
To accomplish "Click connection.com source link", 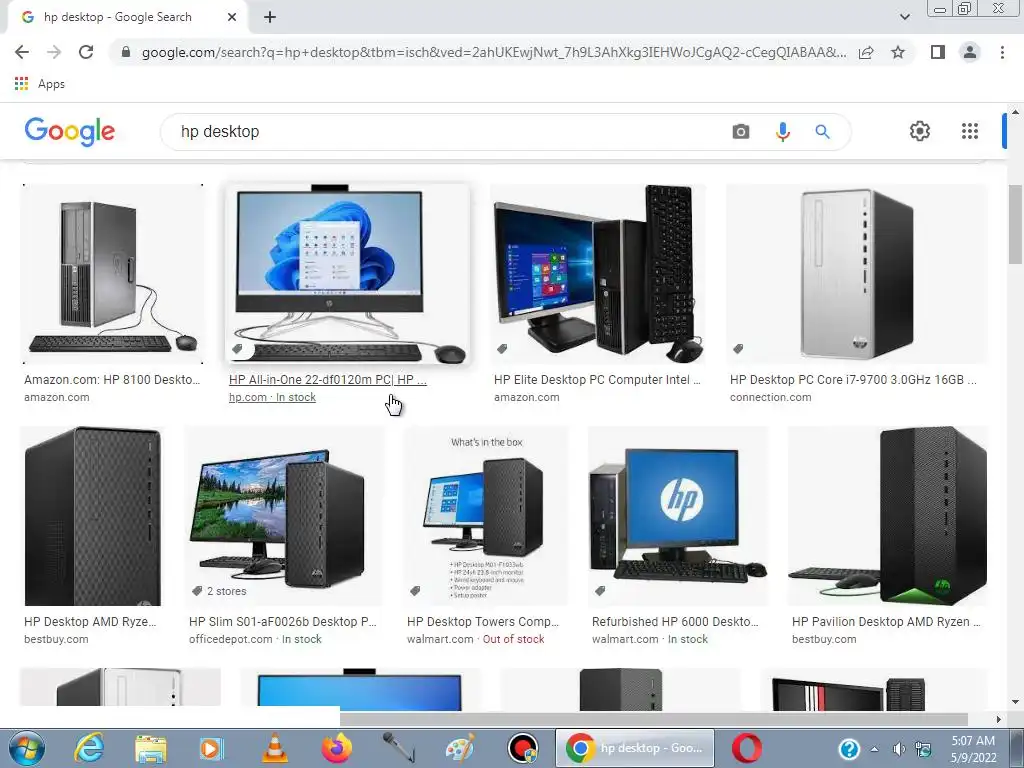I will [771, 397].
